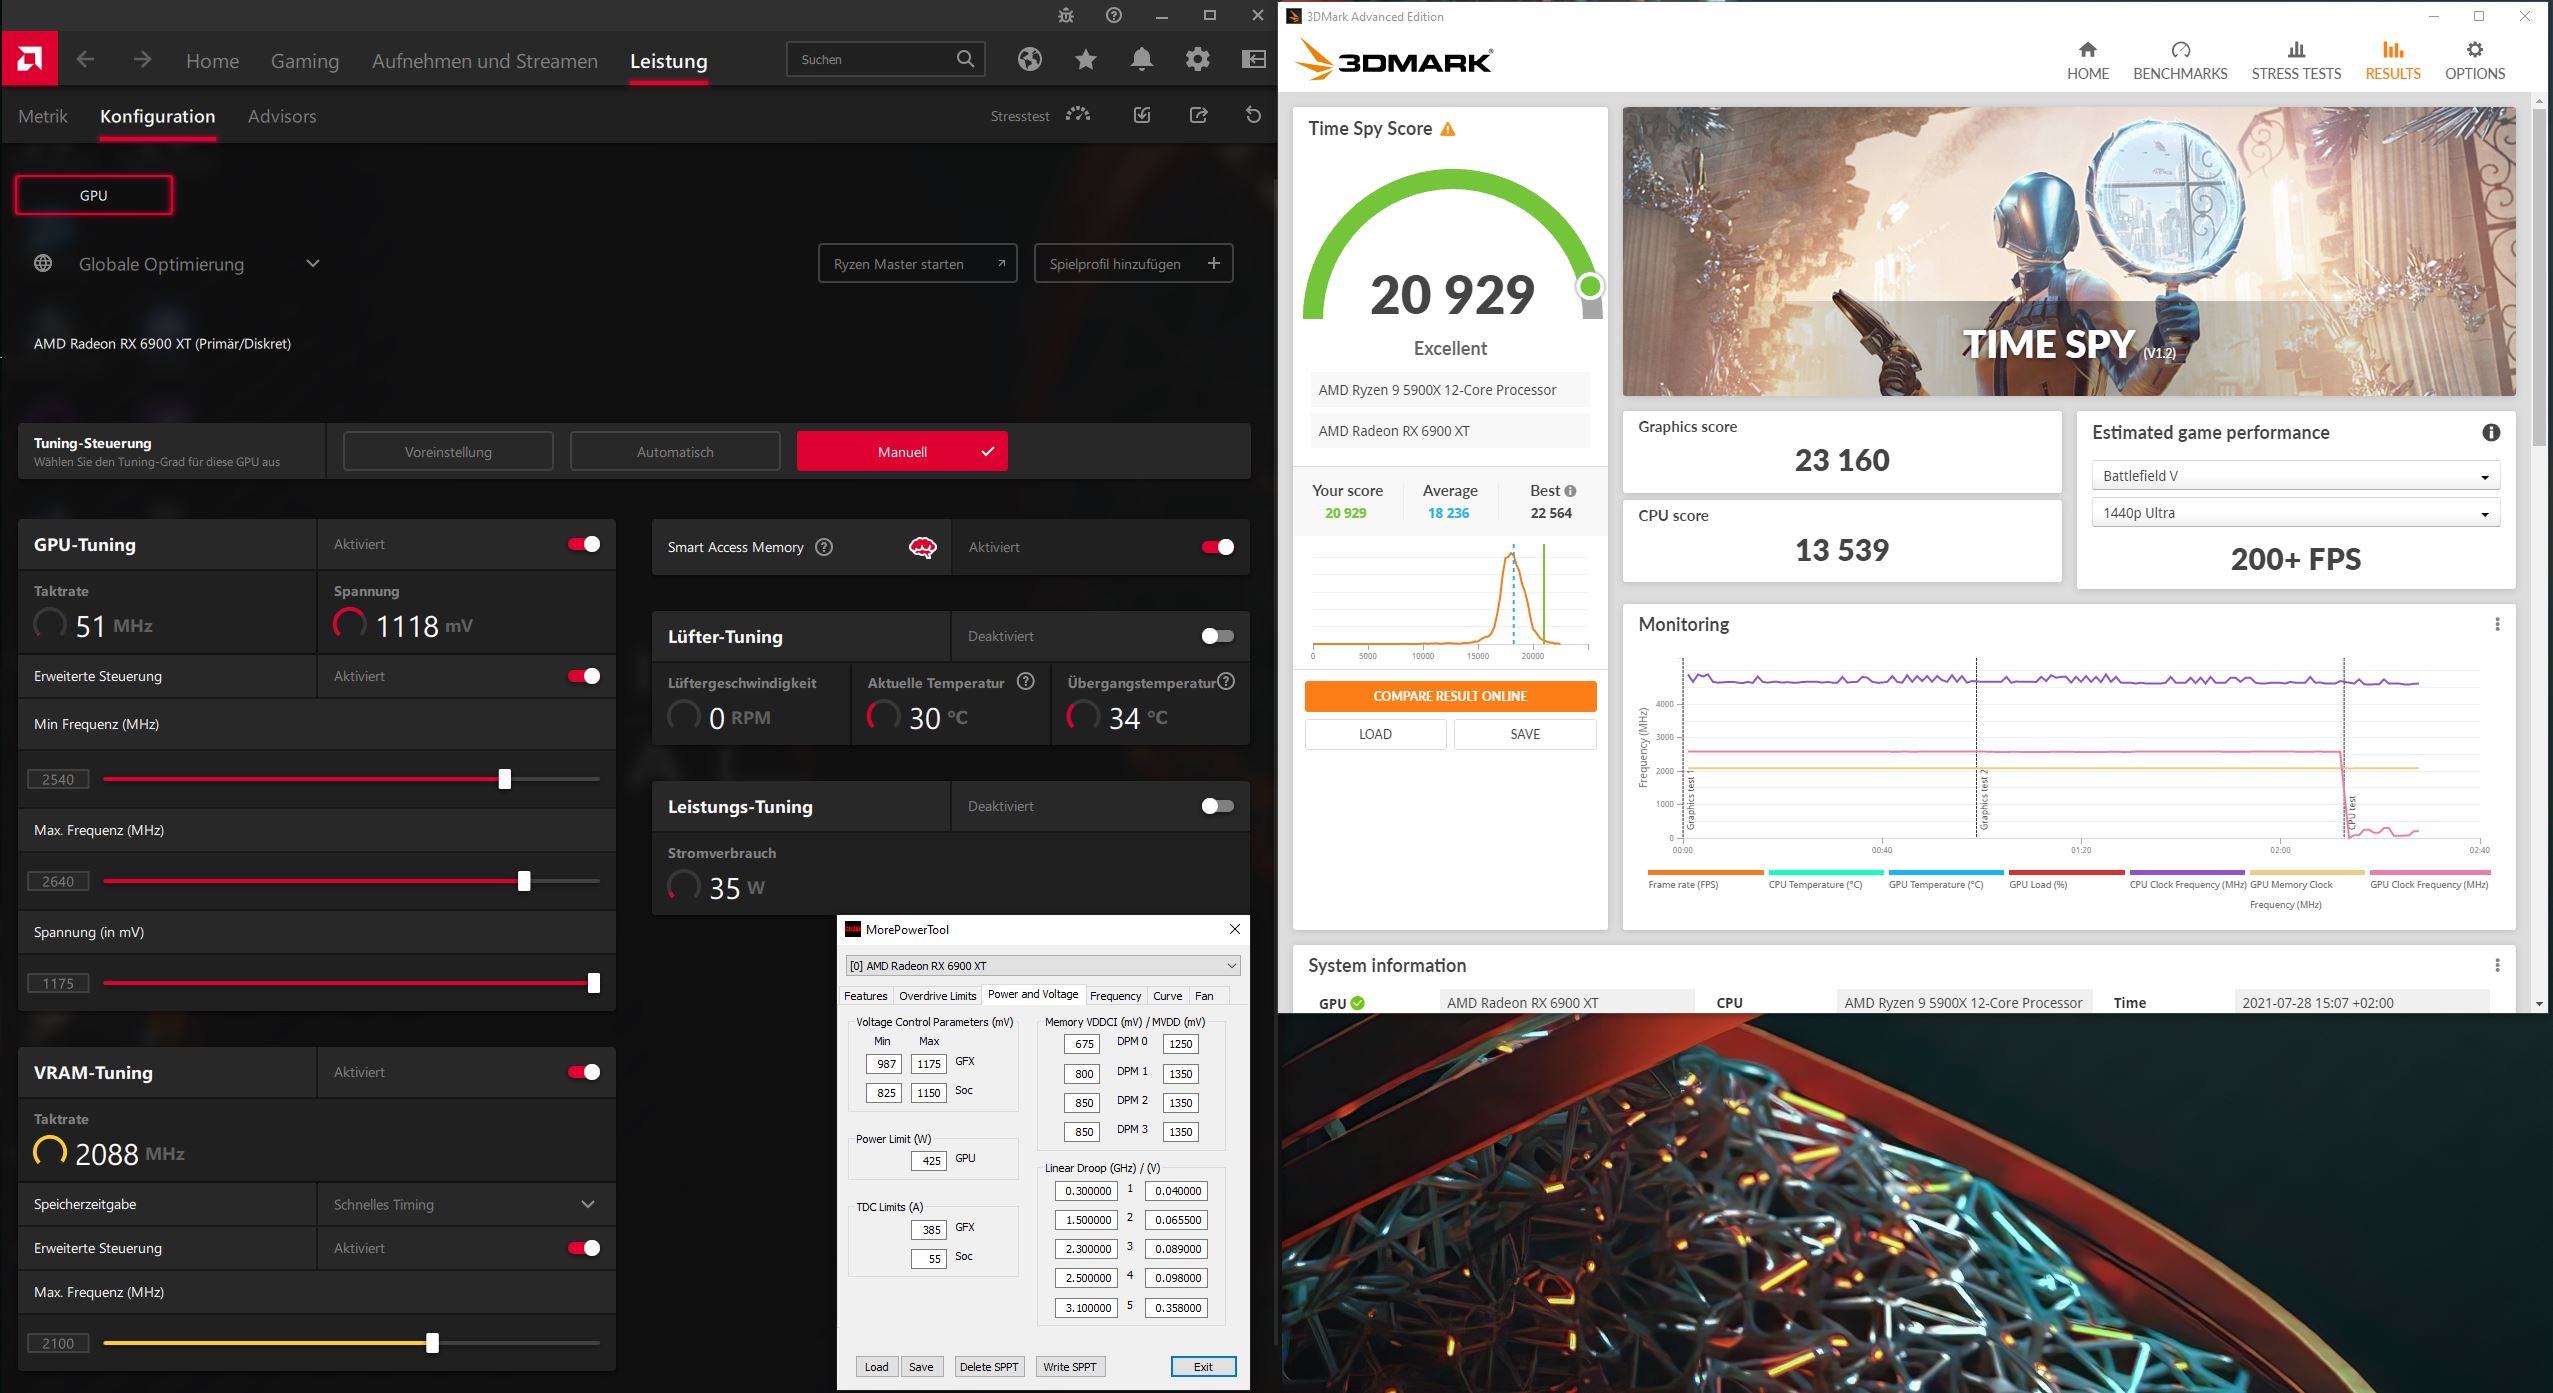Click the search magnifier icon
The height and width of the screenshot is (1393, 2553).
click(965, 59)
